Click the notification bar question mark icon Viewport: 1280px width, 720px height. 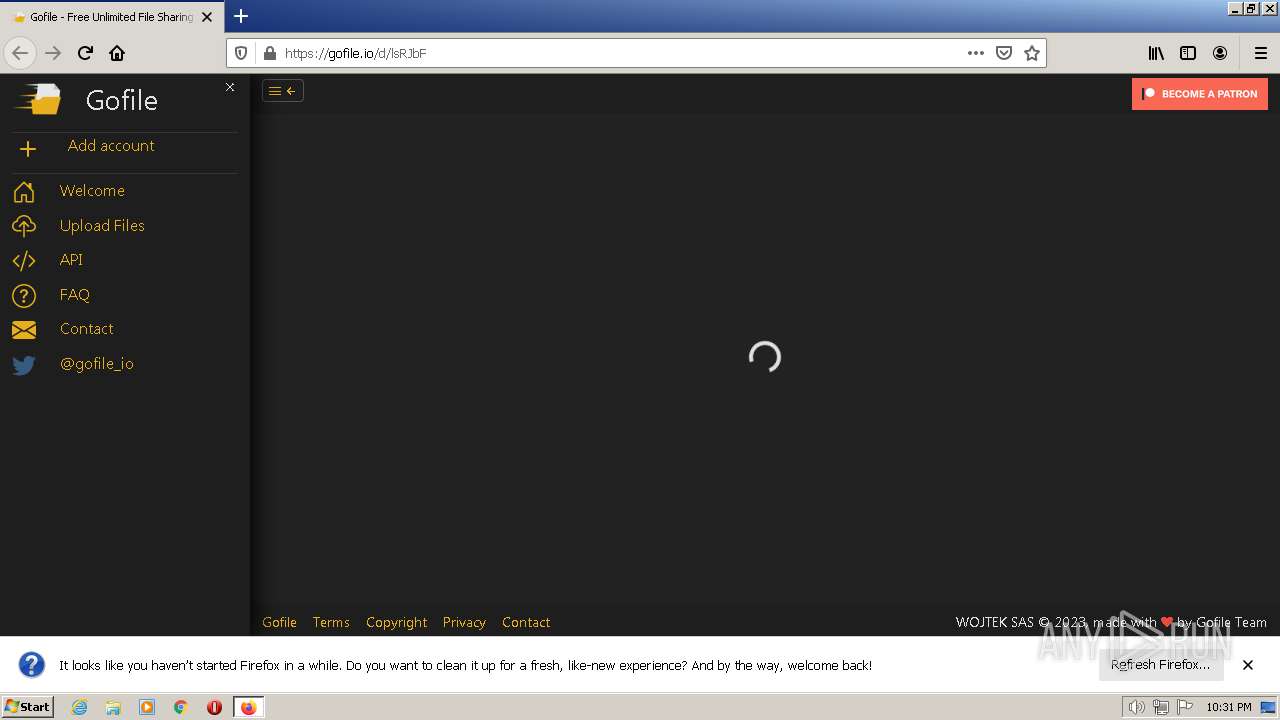point(32,665)
